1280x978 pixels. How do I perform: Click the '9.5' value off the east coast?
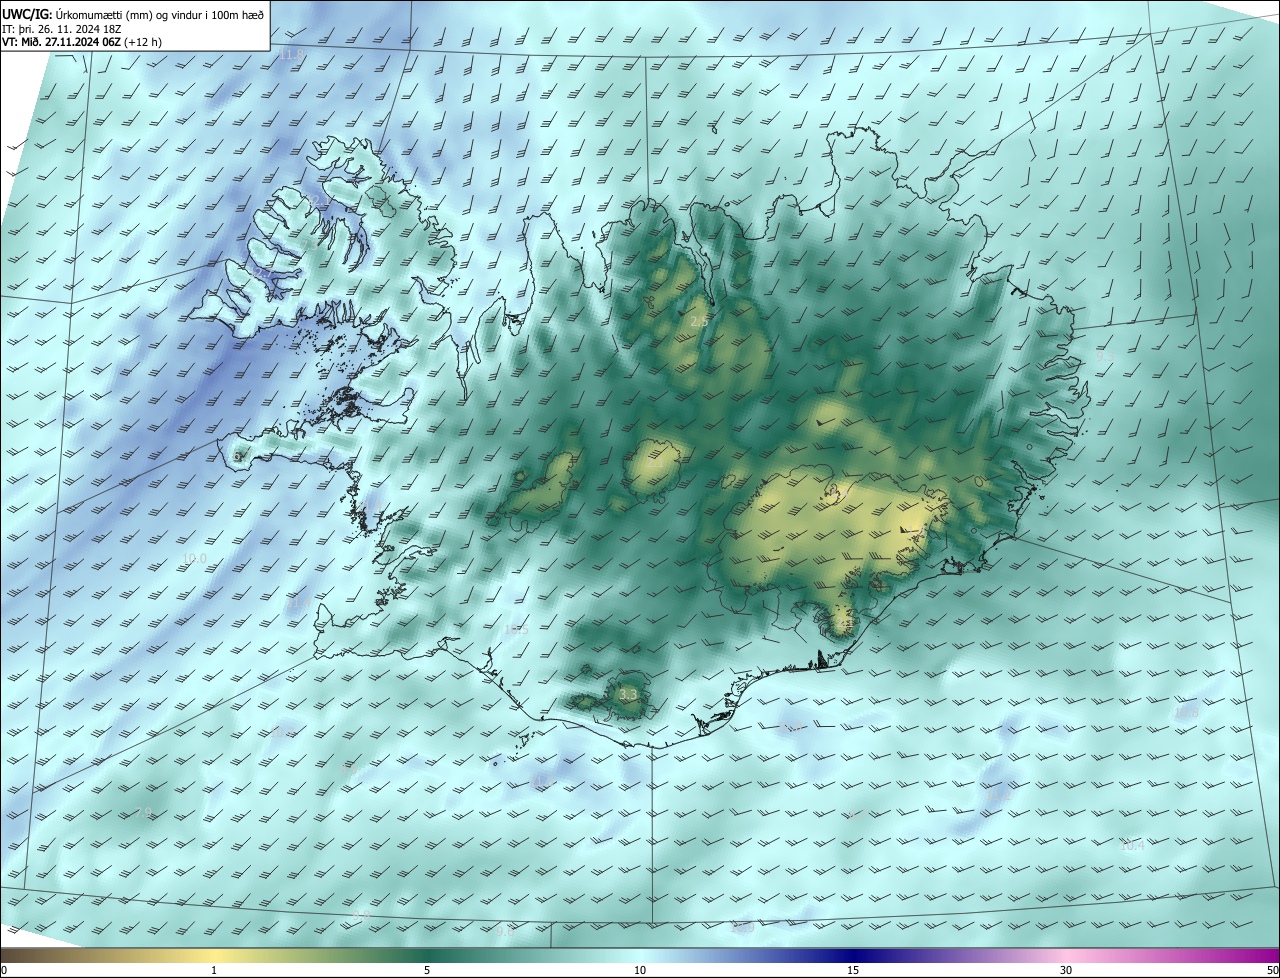(x=1104, y=356)
